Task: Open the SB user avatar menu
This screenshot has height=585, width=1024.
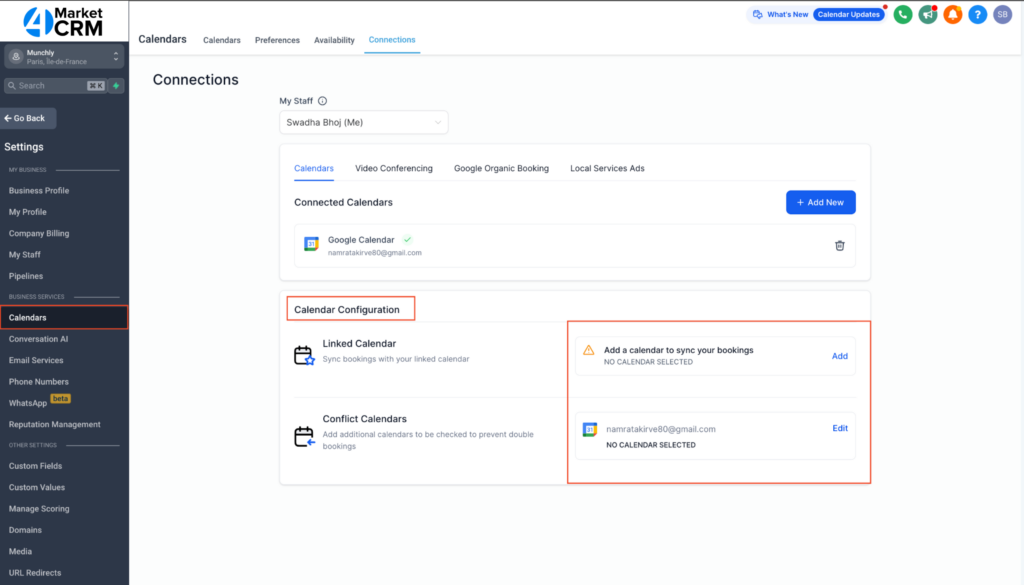Action: (x=1002, y=15)
